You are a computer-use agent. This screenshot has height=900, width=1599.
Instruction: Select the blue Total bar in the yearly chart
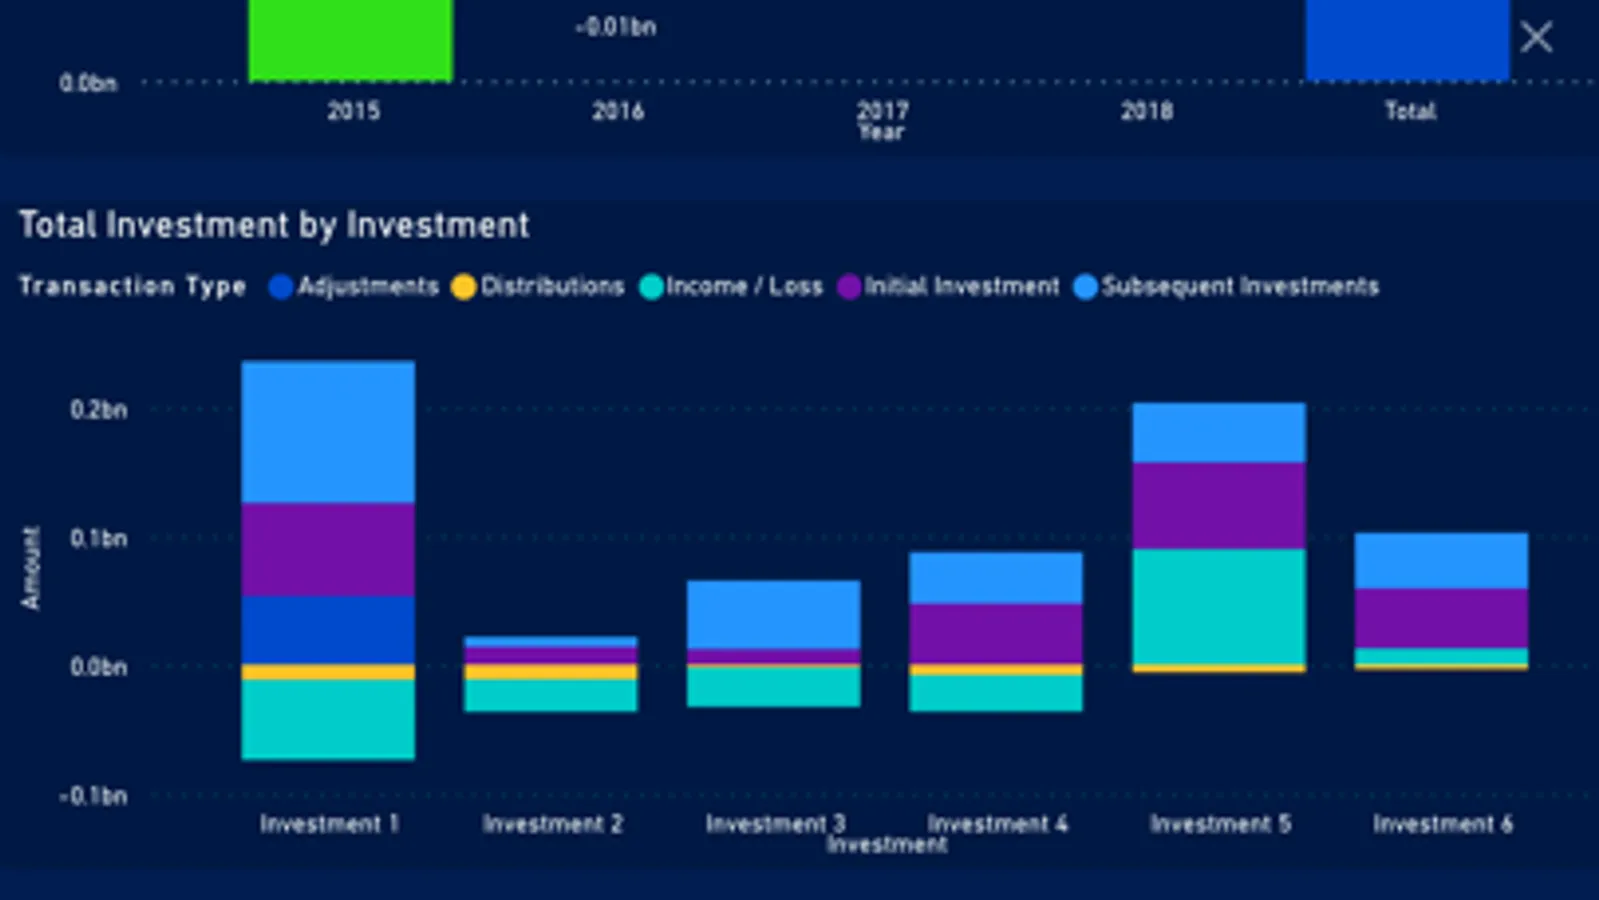(1407, 40)
